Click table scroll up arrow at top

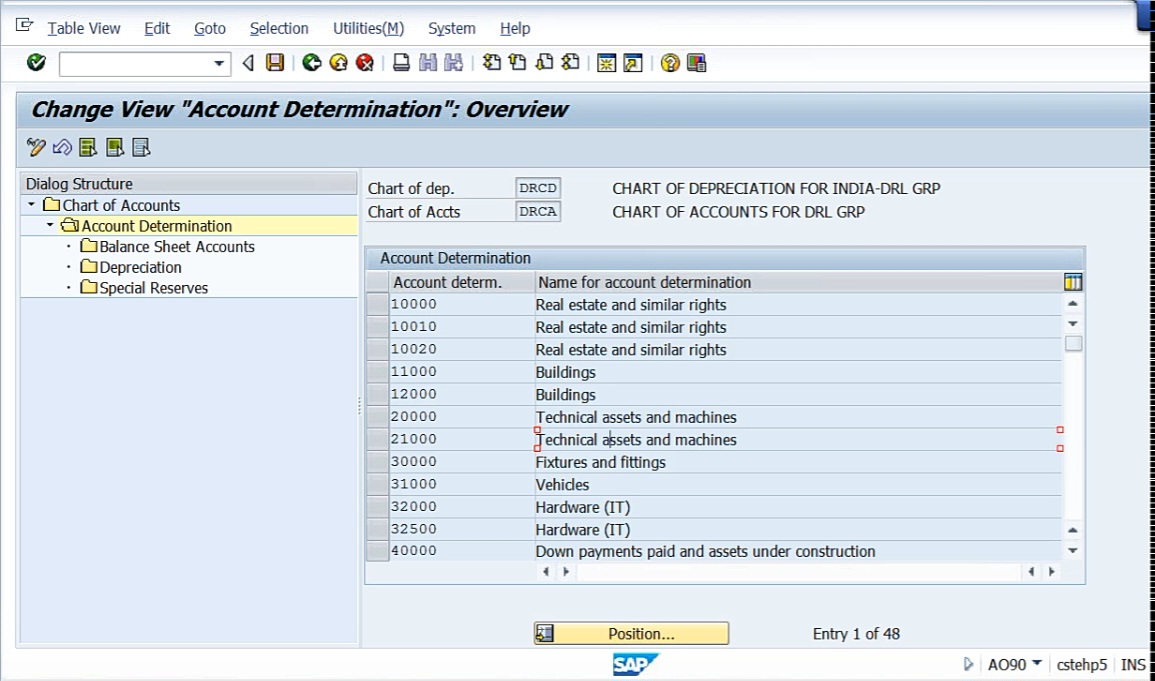click(1073, 303)
